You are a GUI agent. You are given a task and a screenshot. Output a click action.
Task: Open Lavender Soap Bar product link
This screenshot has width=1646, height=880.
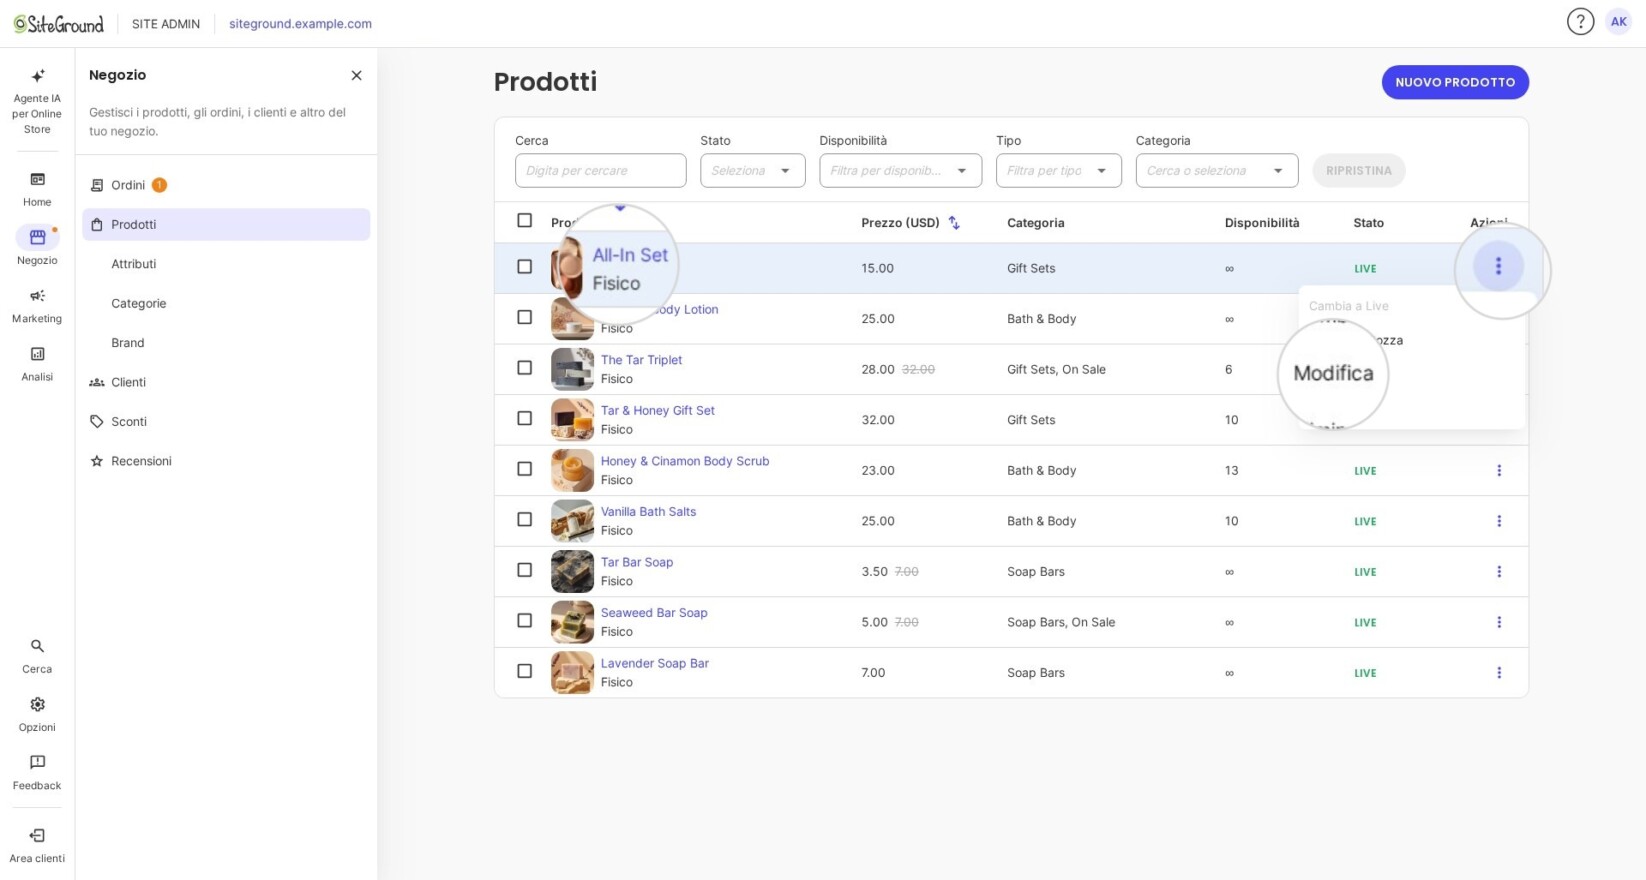click(x=655, y=663)
